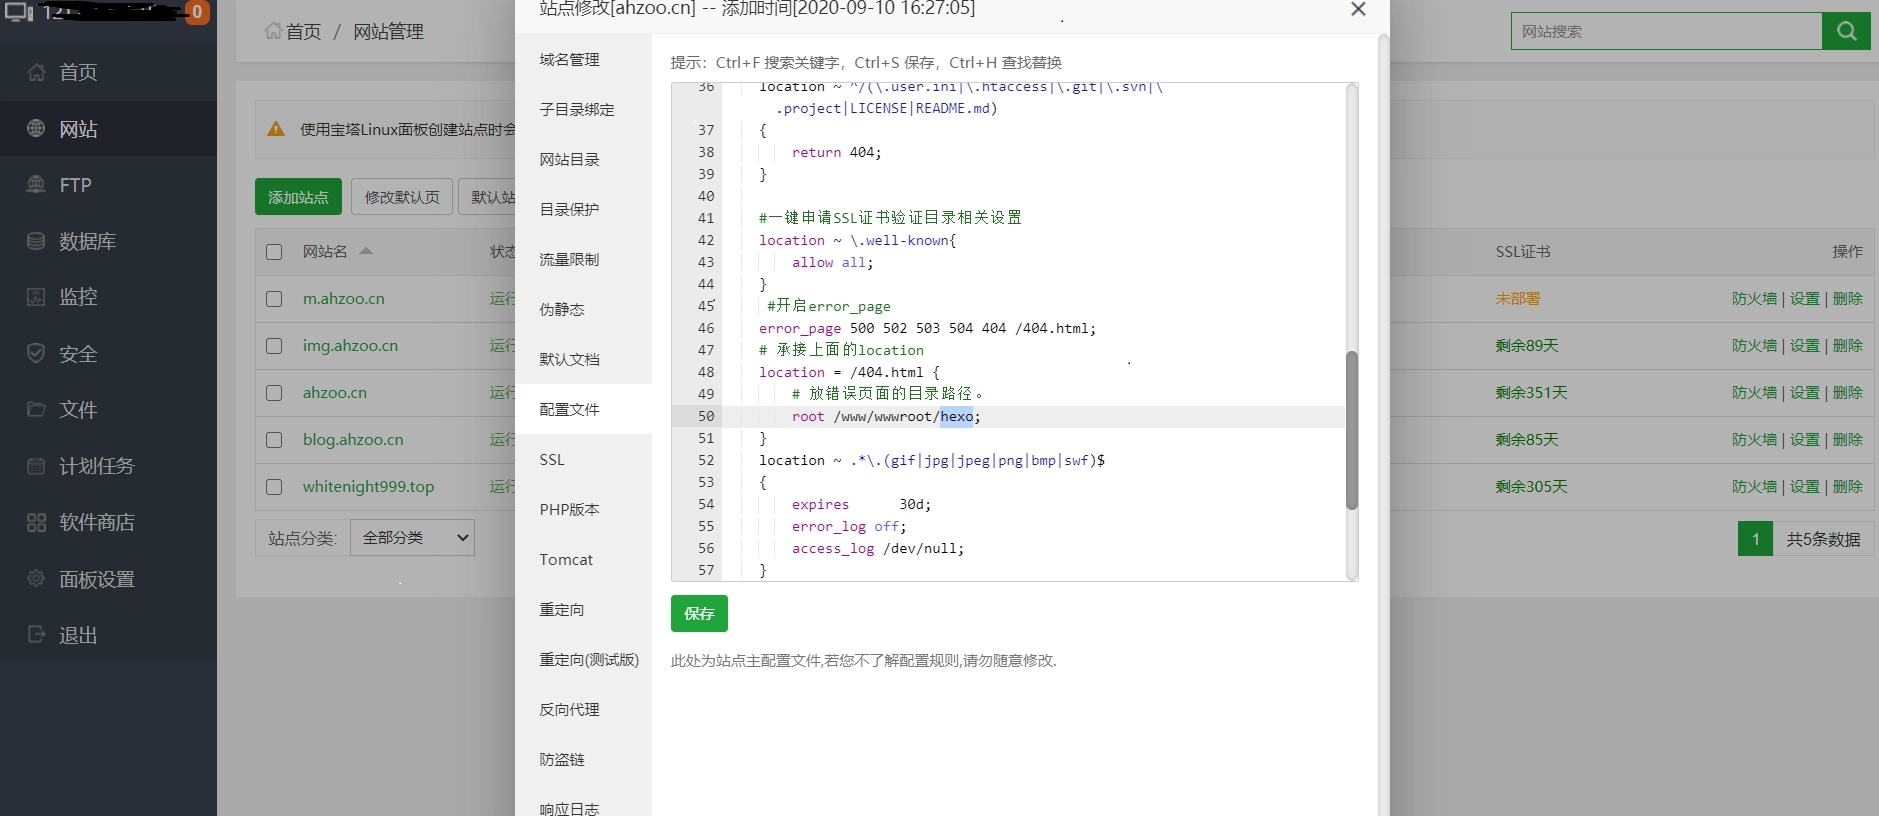Screen dimensions: 1879x816
Task: Open the img.ahzoo.cn site link
Action: click(x=350, y=346)
